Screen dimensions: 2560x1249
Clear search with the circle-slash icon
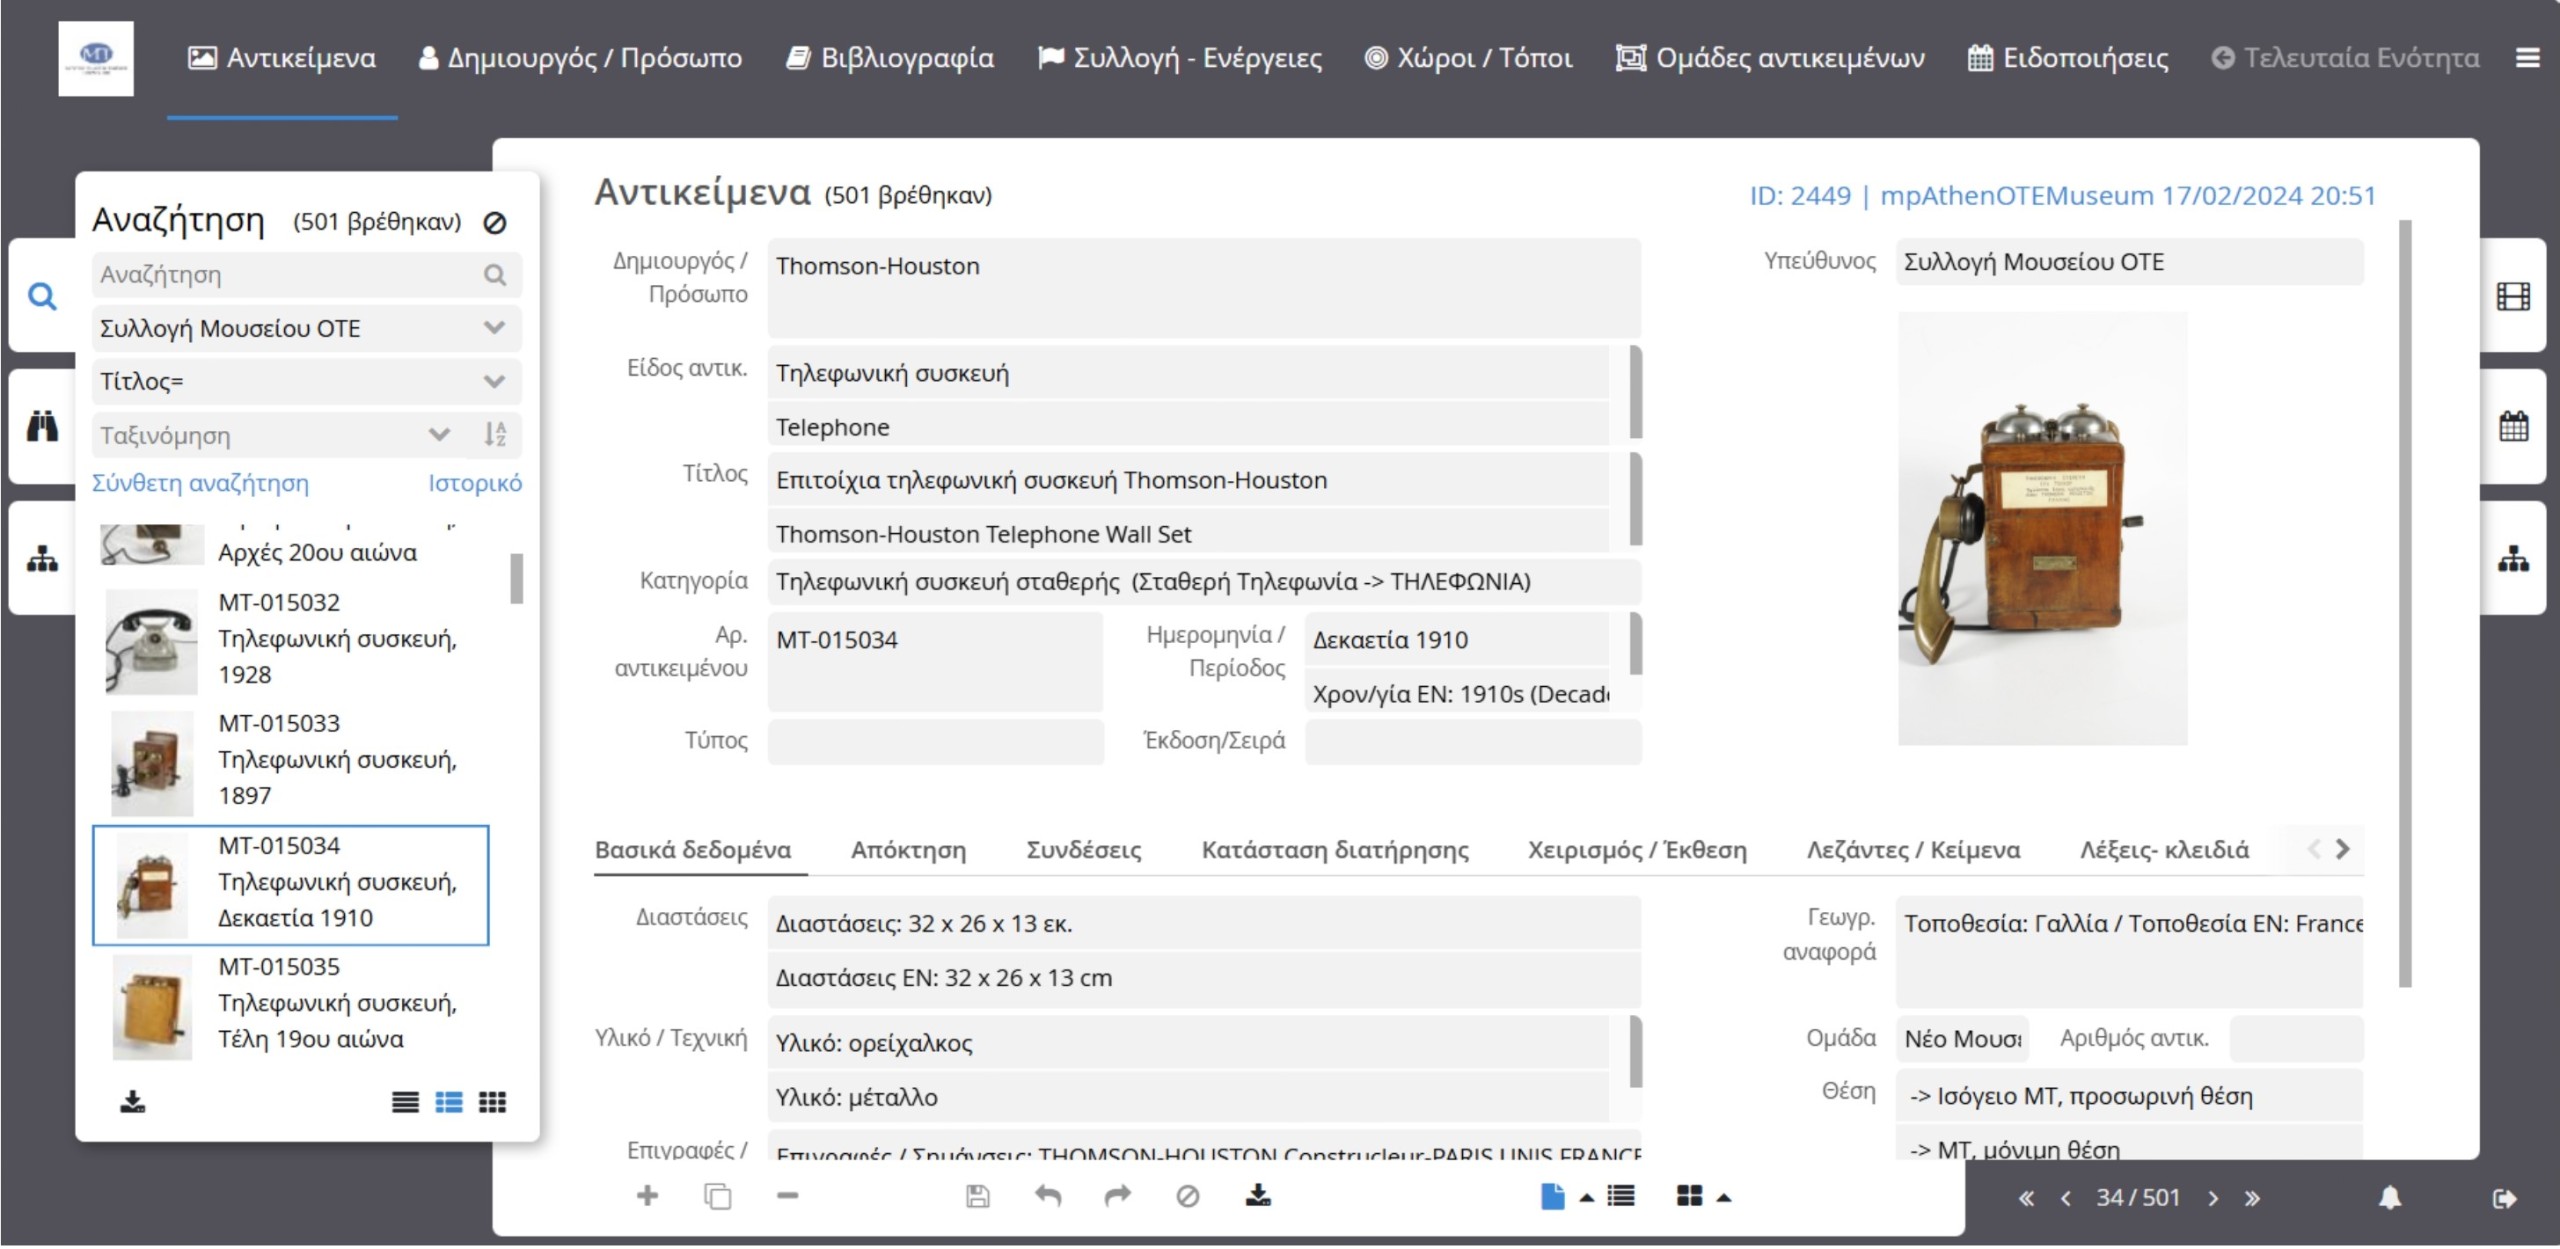point(494,222)
